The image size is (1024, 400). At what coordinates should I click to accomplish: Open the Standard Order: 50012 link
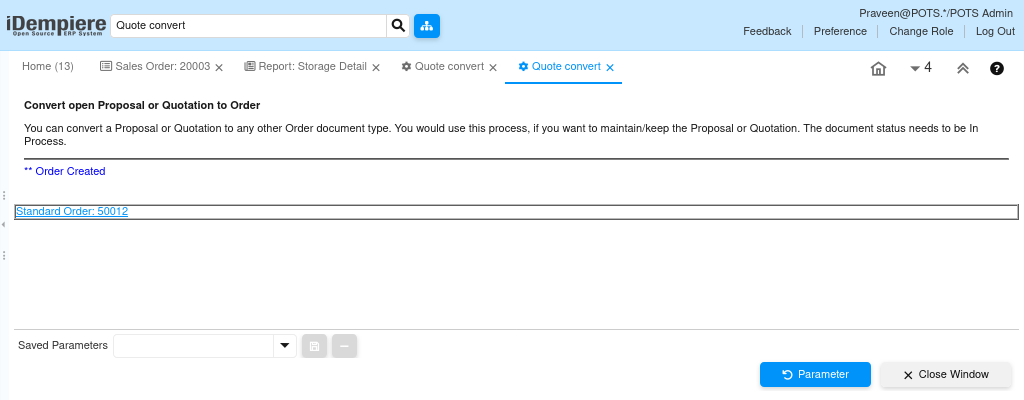pyautogui.click(x=72, y=212)
